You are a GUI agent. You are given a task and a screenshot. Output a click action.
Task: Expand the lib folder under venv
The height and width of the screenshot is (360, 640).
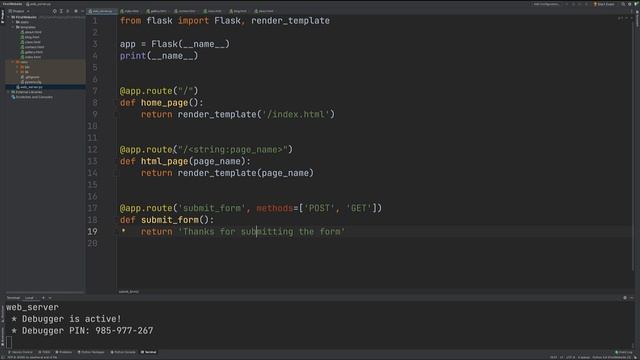coord(18,72)
